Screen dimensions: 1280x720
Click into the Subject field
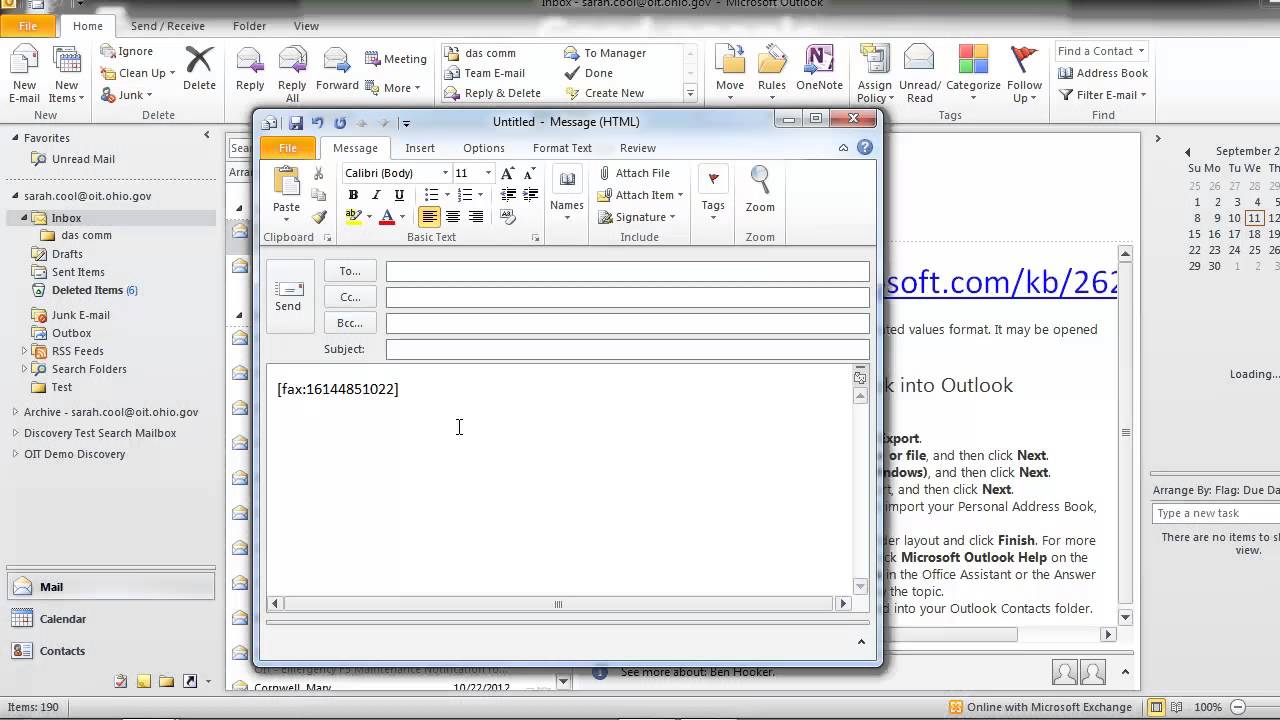coord(628,349)
